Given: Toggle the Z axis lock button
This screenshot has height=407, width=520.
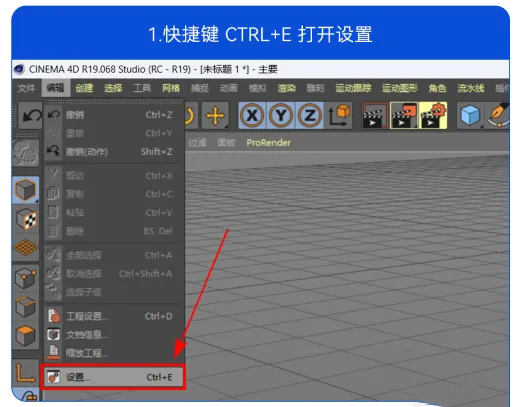Looking at the screenshot, I should coord(309,116).
